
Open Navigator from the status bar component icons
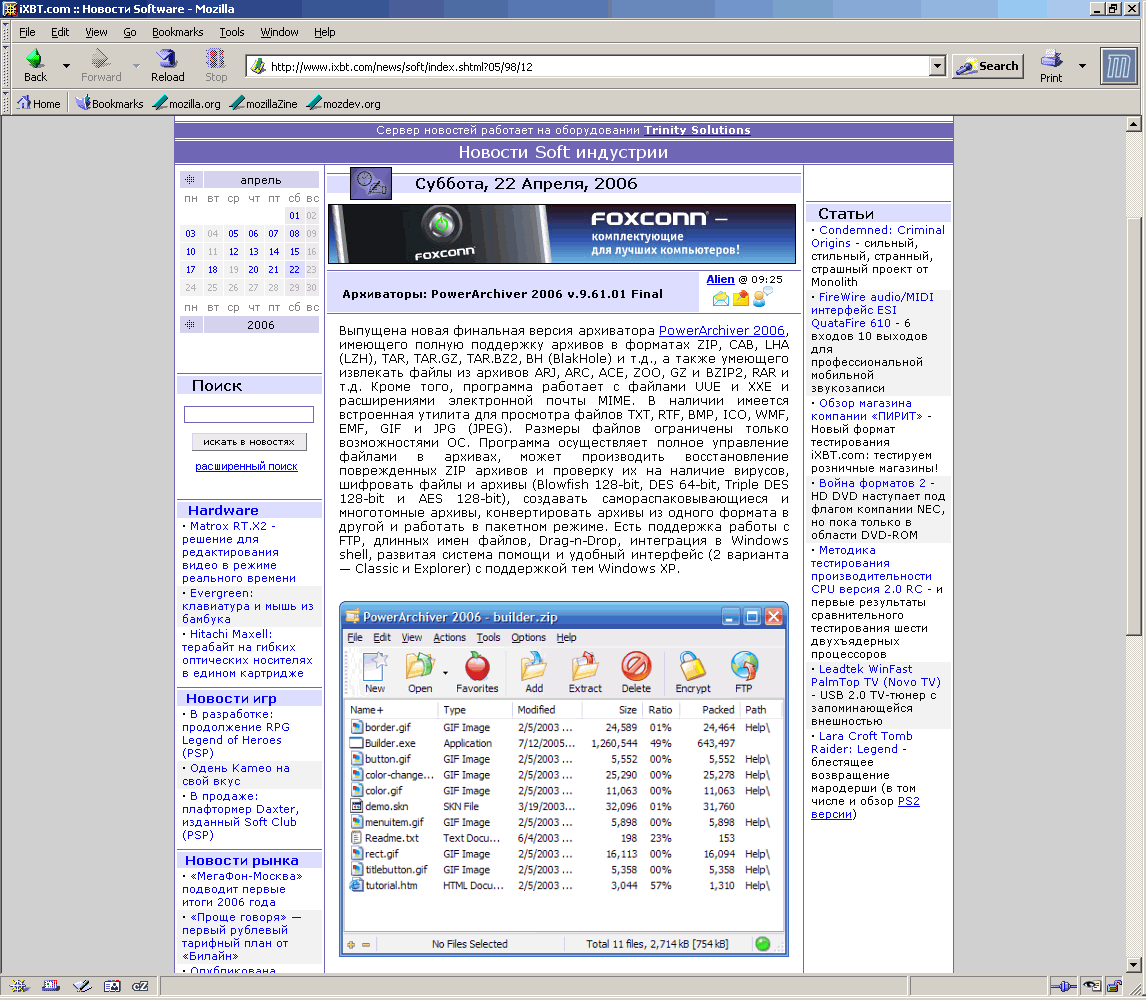point(19,986)
